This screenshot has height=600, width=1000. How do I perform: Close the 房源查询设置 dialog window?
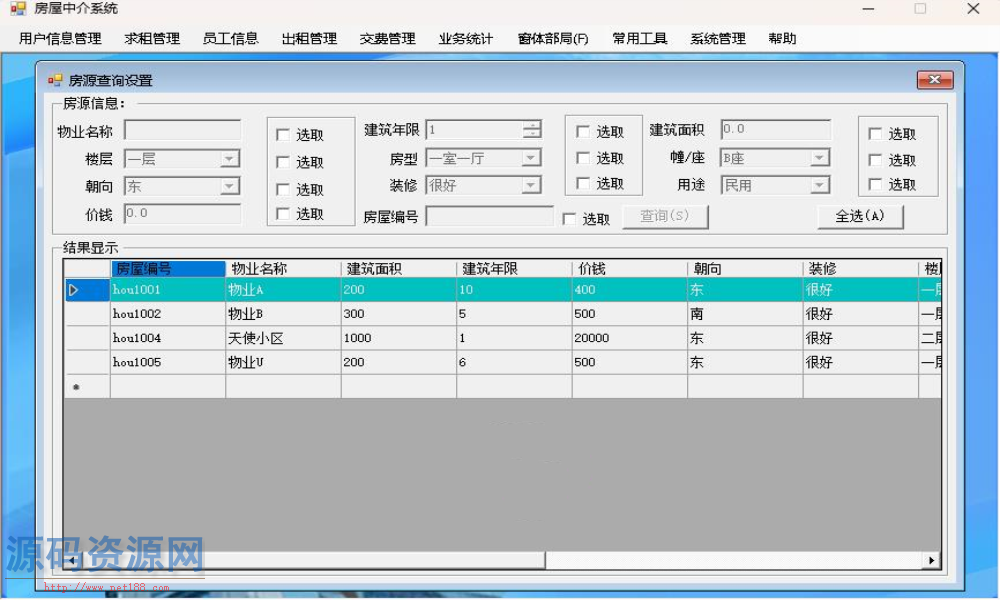tap(934, 80)
